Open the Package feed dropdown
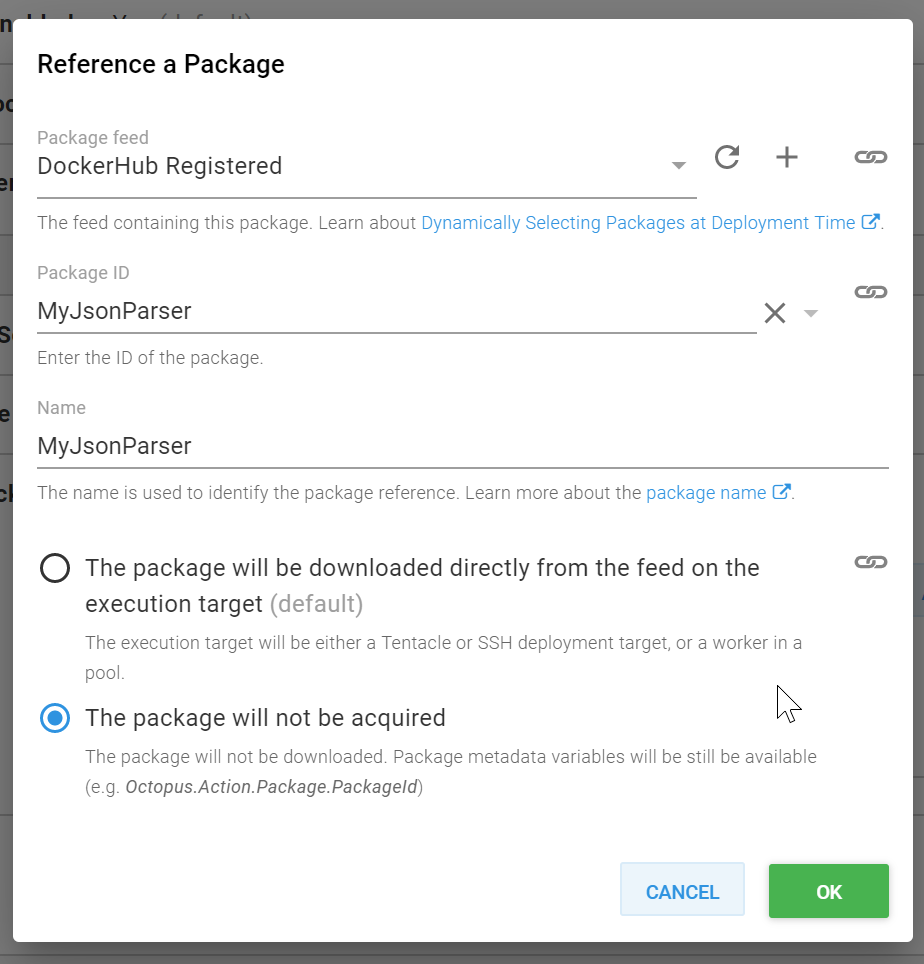 click(x=679, y=165)
